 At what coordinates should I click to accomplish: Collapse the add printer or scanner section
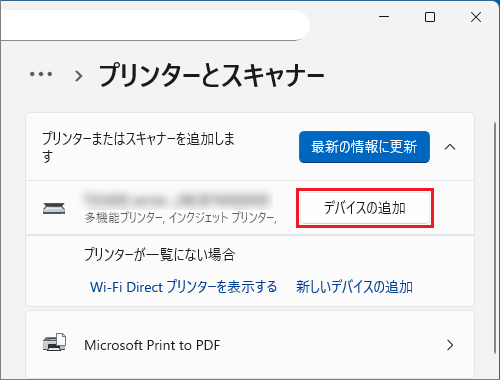(x=450, y=147)
